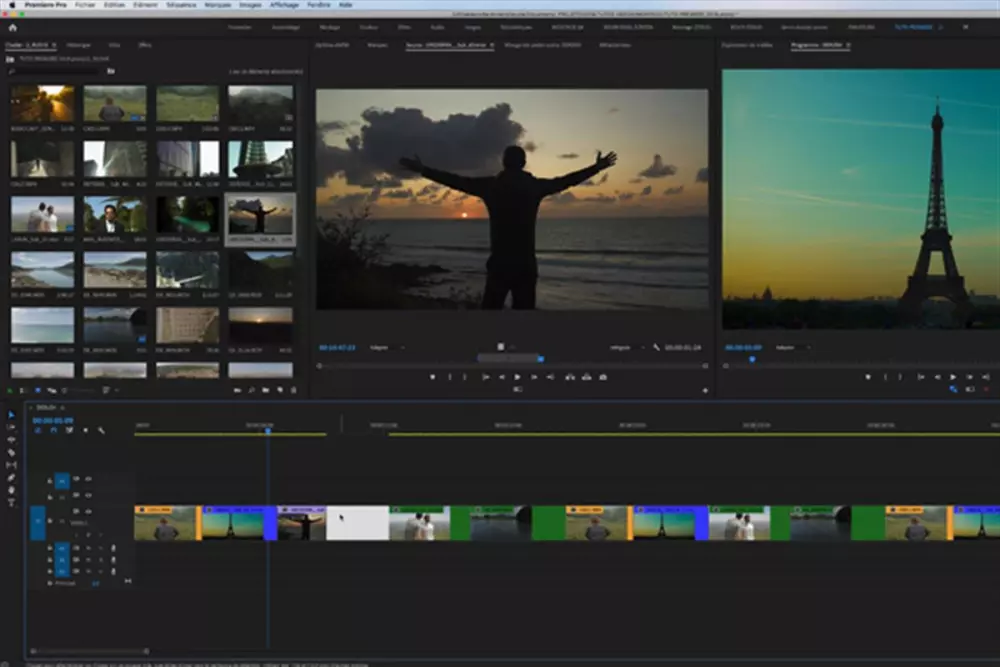
Task: Toggle V1 track output eye icon
Action: [x=88, y=513]
